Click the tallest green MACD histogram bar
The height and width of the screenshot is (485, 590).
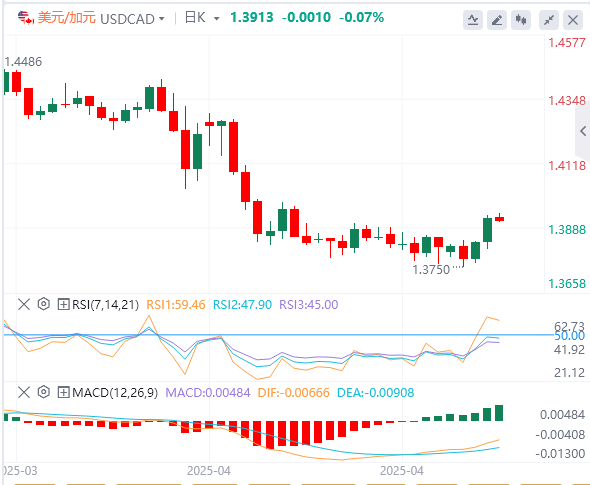click(x=499, y=413)
